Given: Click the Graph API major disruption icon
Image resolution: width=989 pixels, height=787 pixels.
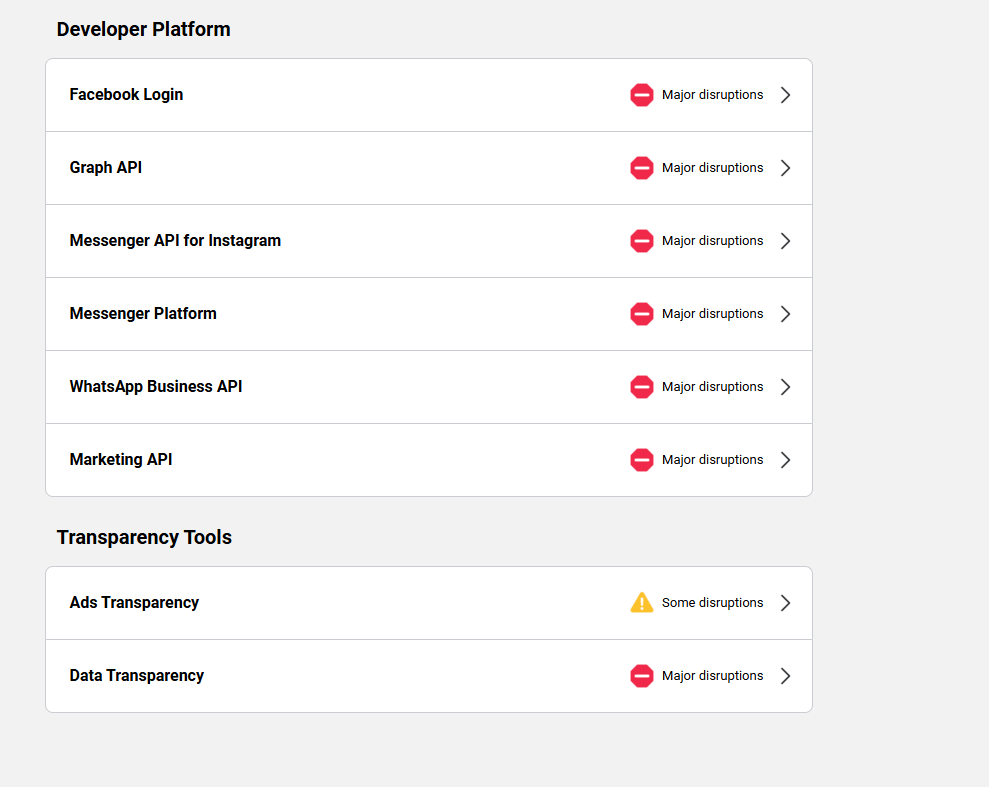Looking at the screenshot, I should pos(641,168).
